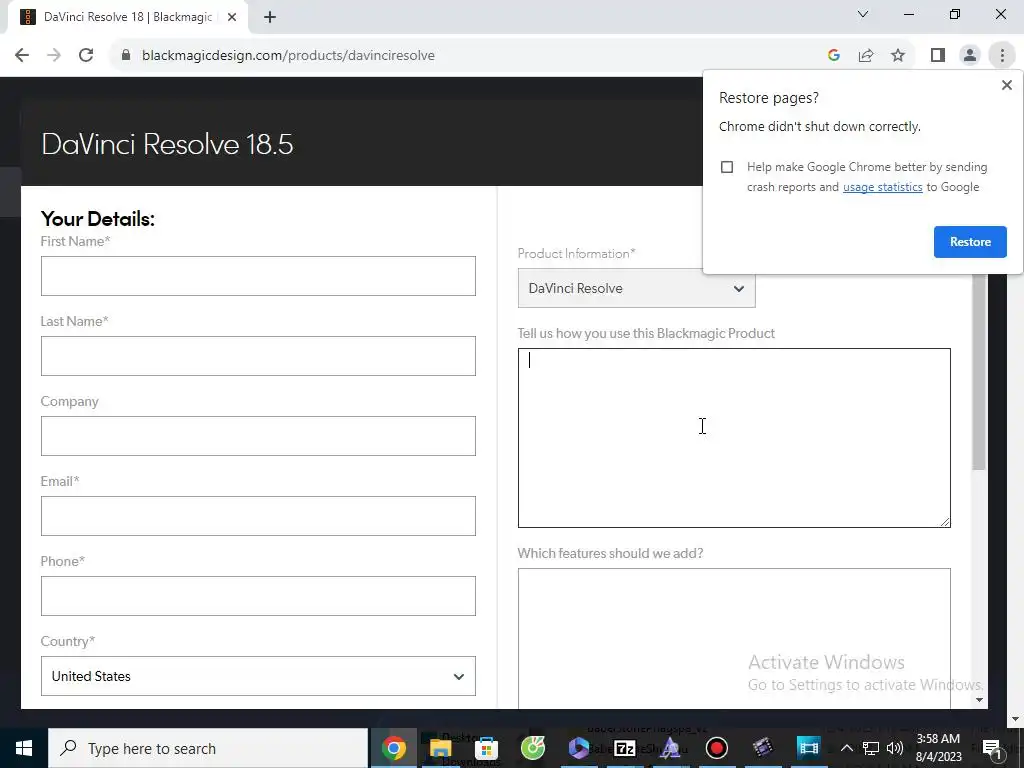The width and height of the screenshot is (1024, 768).
Task: Focus the Email field
Action: 258,516
